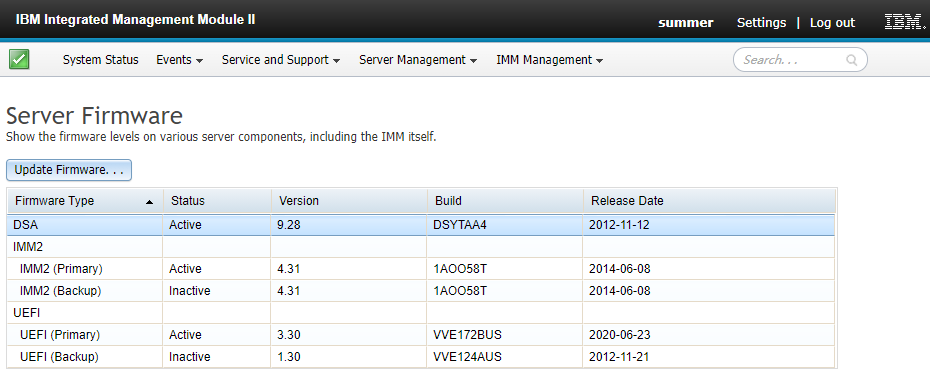Image resolution: width=930 pixels, height=378 pixels.
Task: Click Active status in DSA row
Action: 185,225
